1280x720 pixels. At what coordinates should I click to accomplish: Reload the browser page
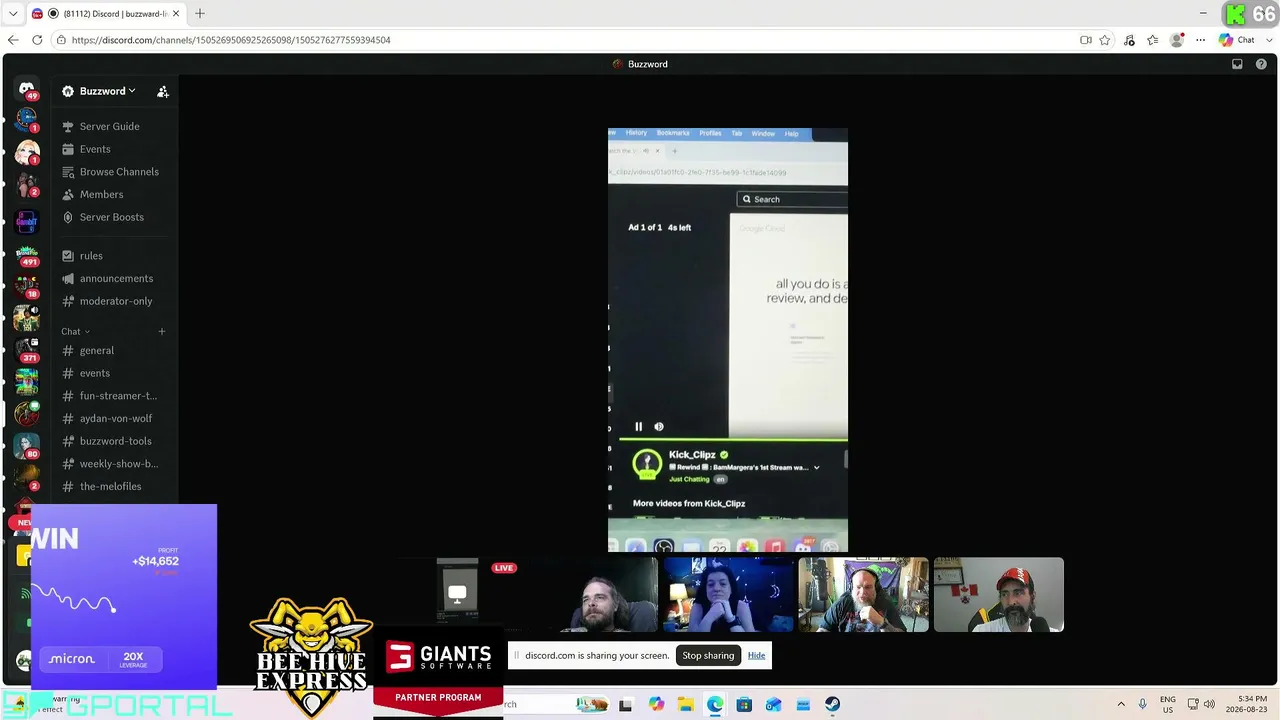[37, 40]
